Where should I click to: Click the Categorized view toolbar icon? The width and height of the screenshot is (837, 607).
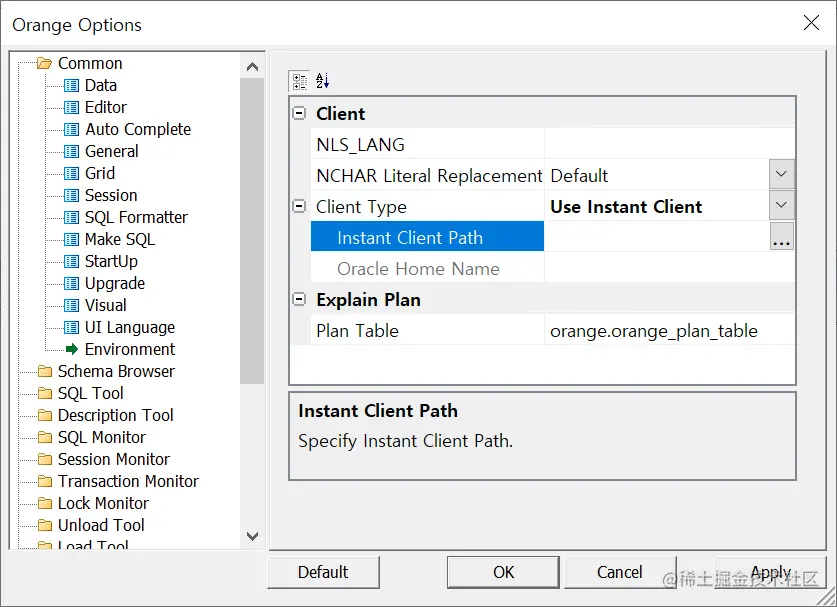point(299,82)
